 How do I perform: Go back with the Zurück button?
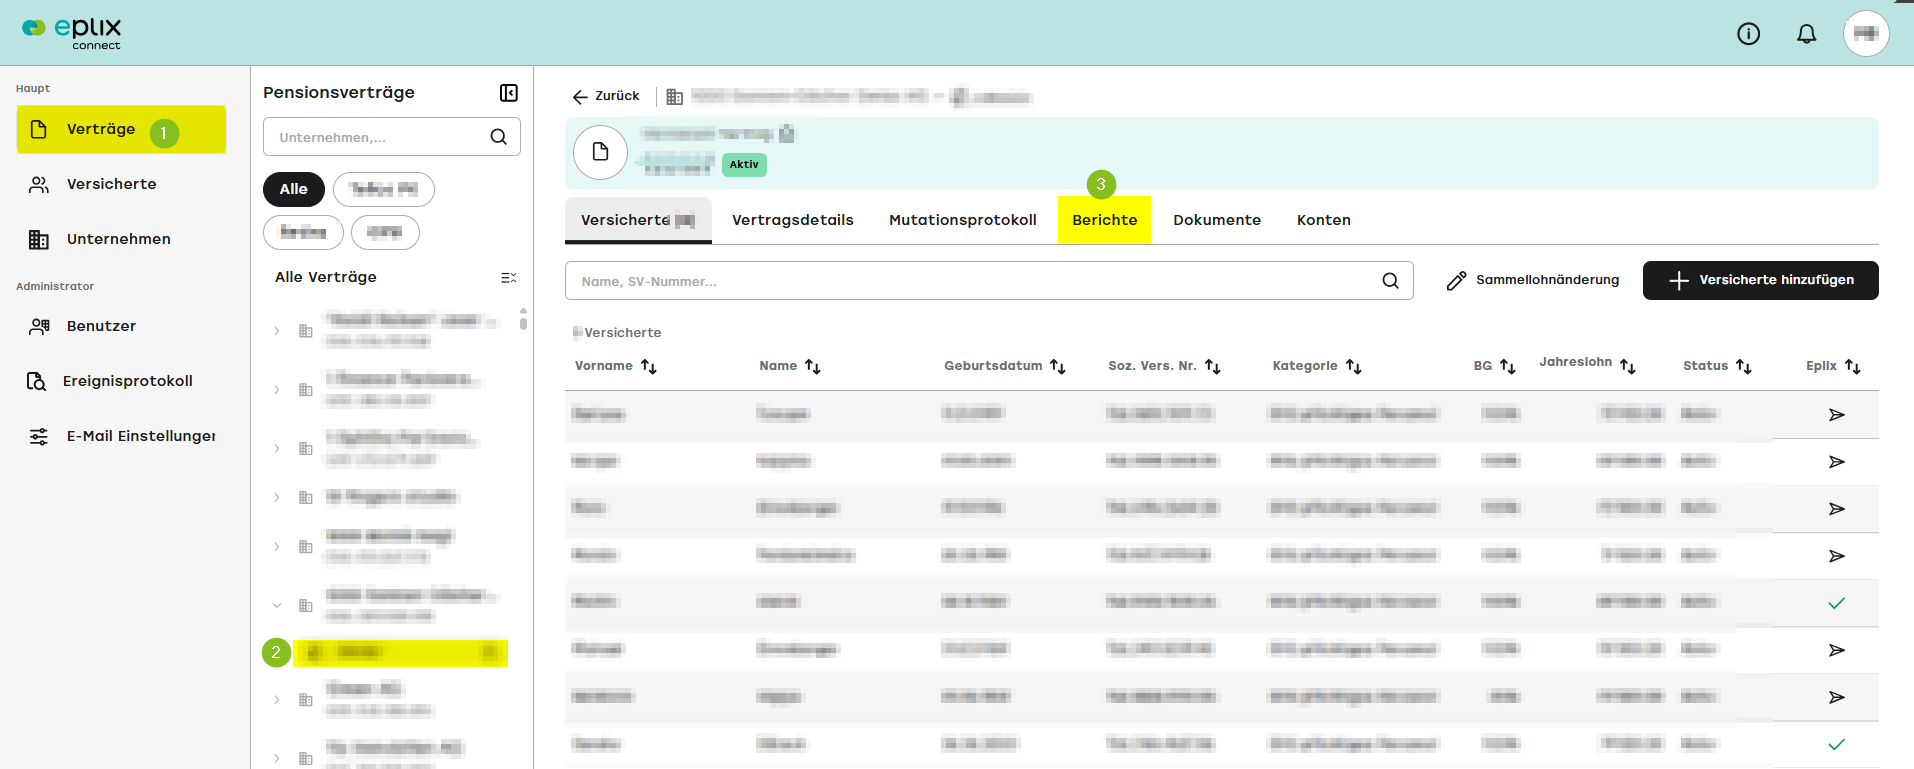[606, 96]
